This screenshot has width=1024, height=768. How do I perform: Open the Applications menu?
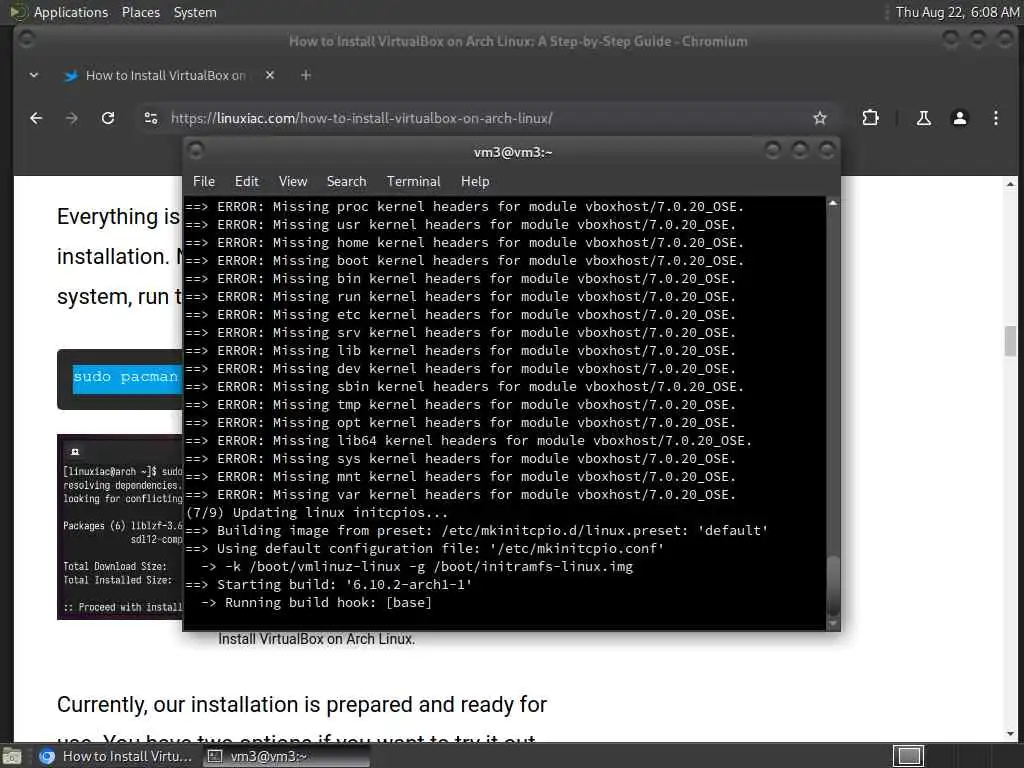[x=71, y=12]
